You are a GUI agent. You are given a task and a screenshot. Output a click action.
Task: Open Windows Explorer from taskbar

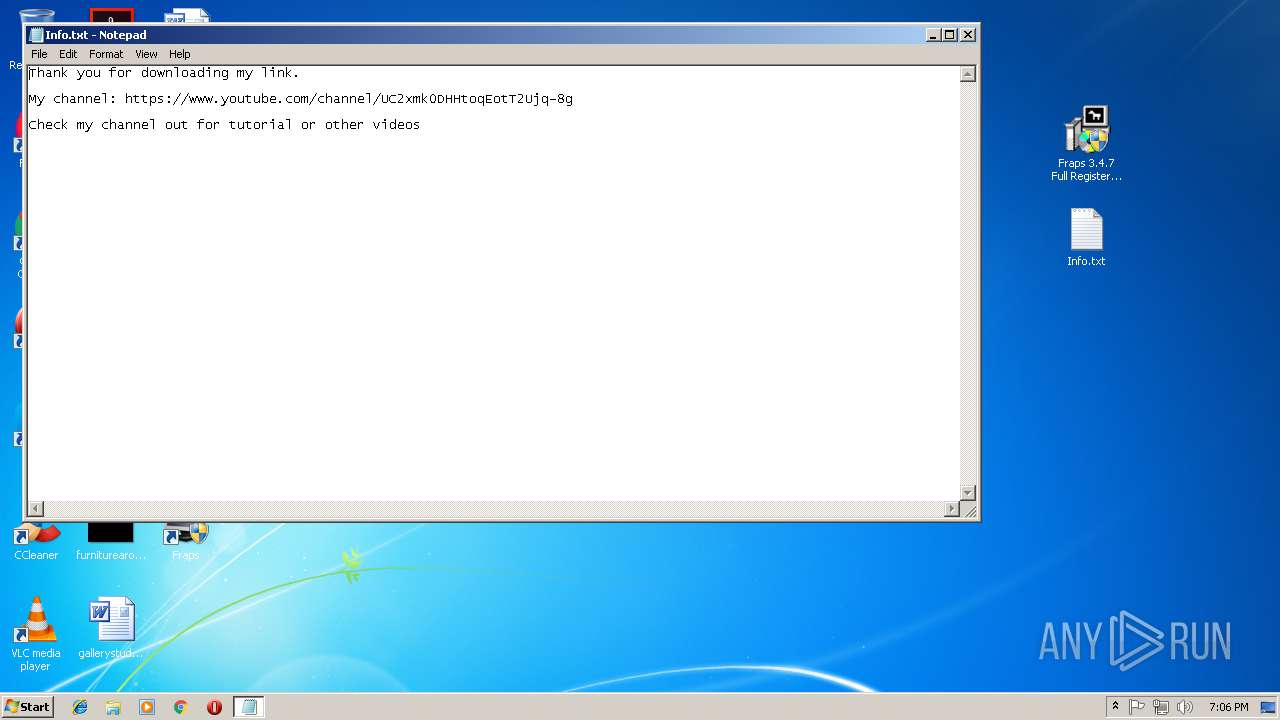(x=113, y=707)
